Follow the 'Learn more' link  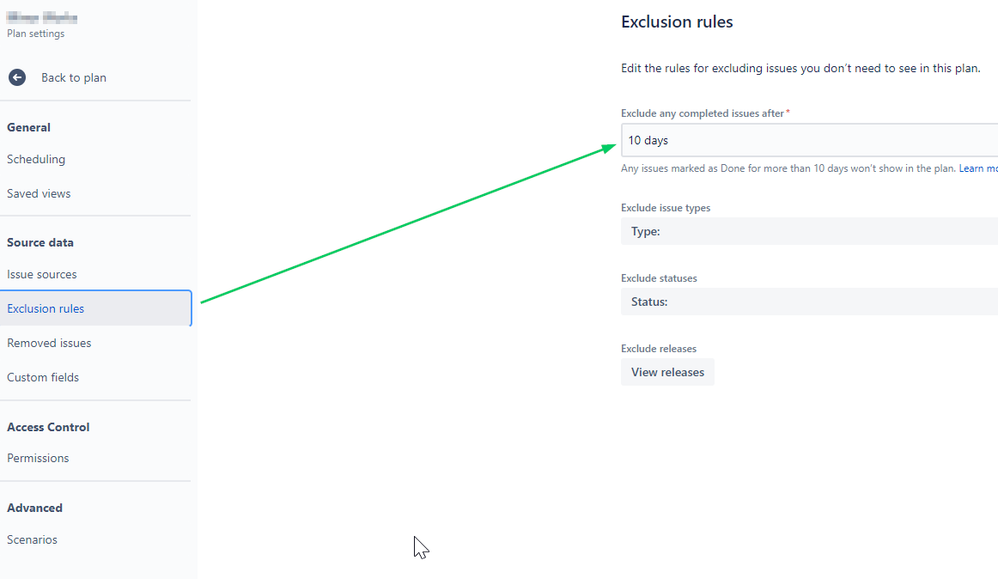tap(978, 169)
